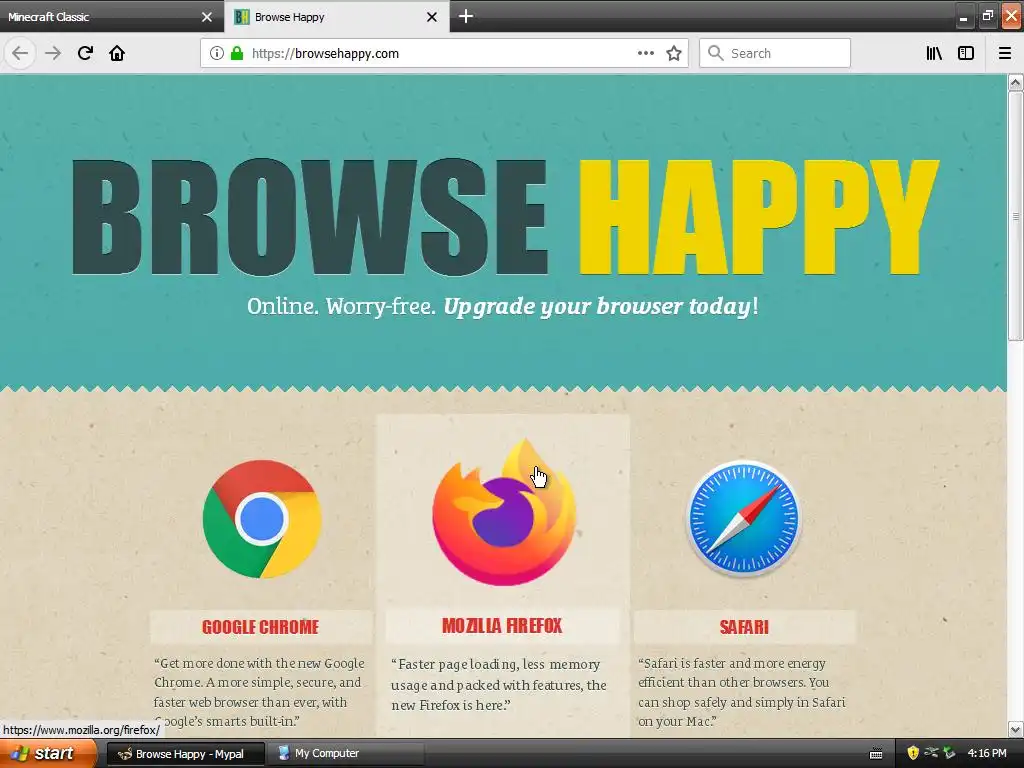Click the Google Chrome logo

pyautogui.click(x=261, y=519)
